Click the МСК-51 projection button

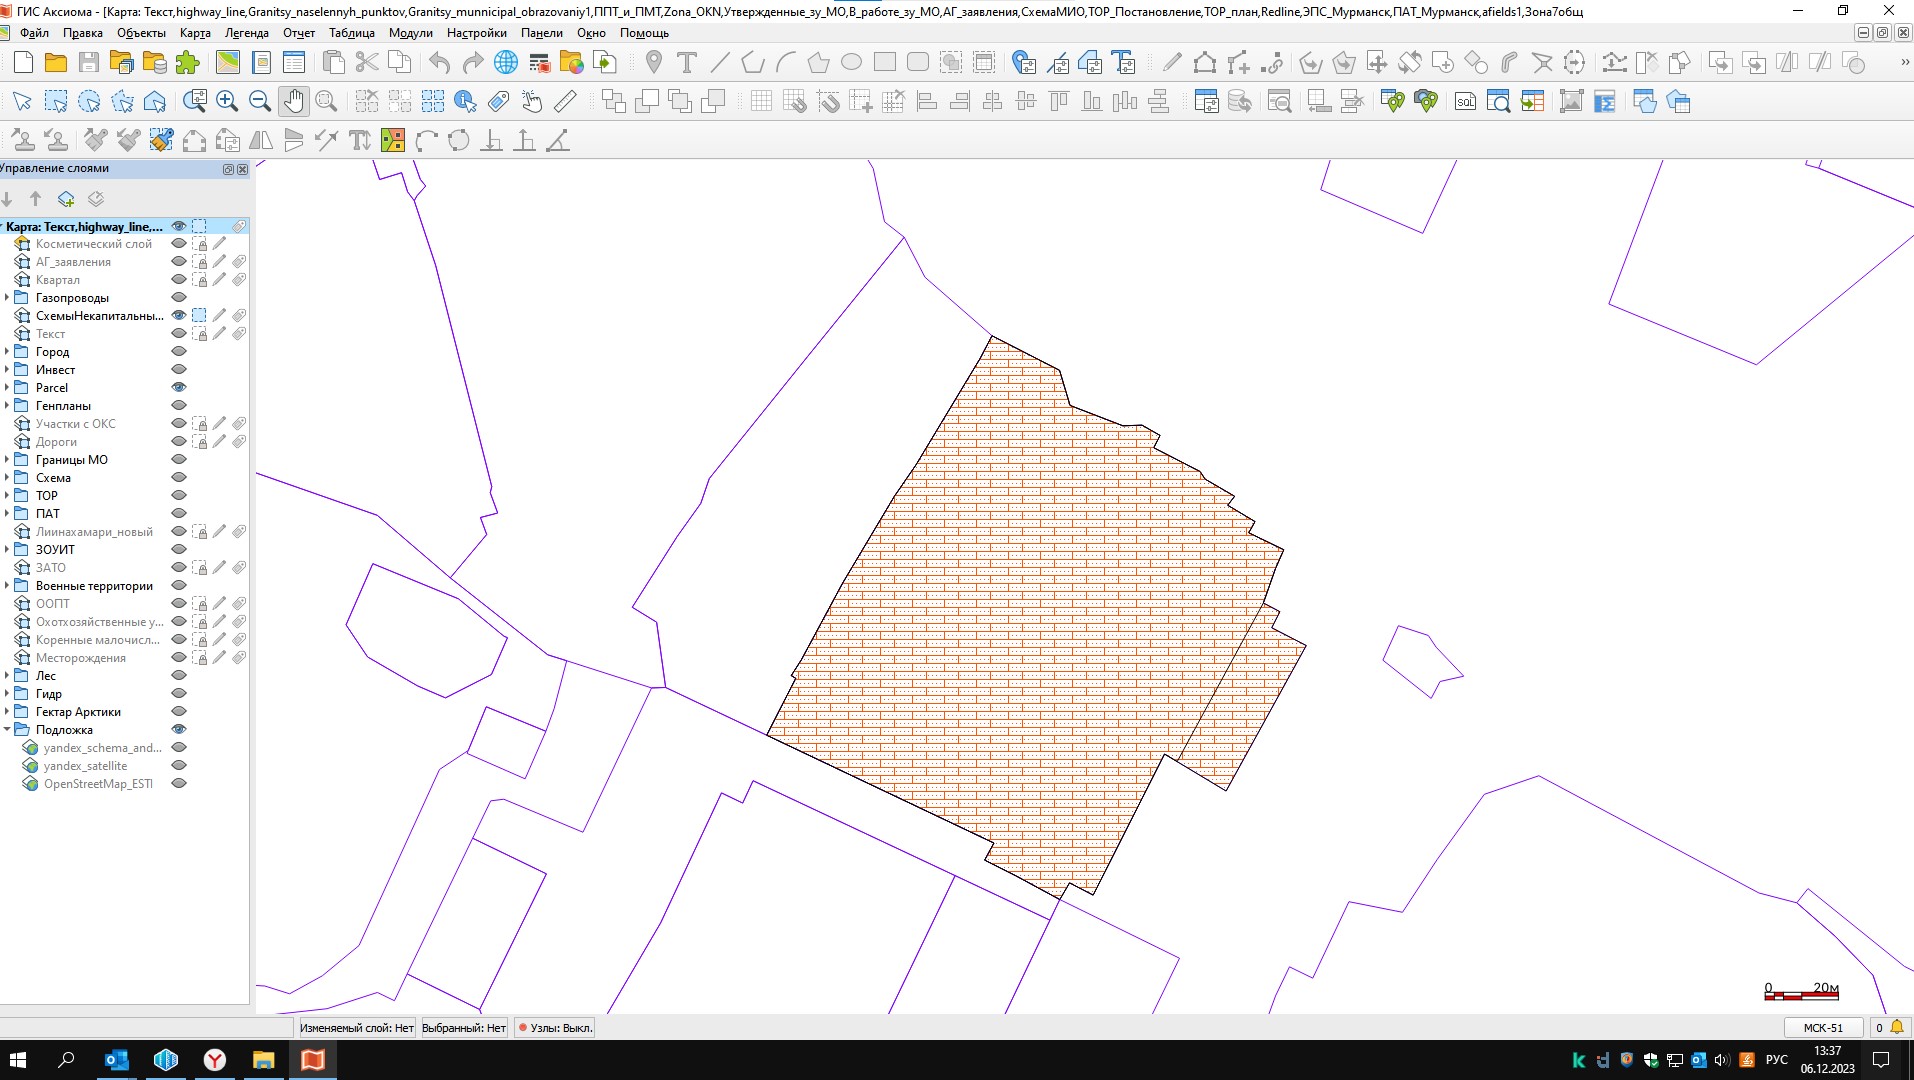coord(1822,1027)
